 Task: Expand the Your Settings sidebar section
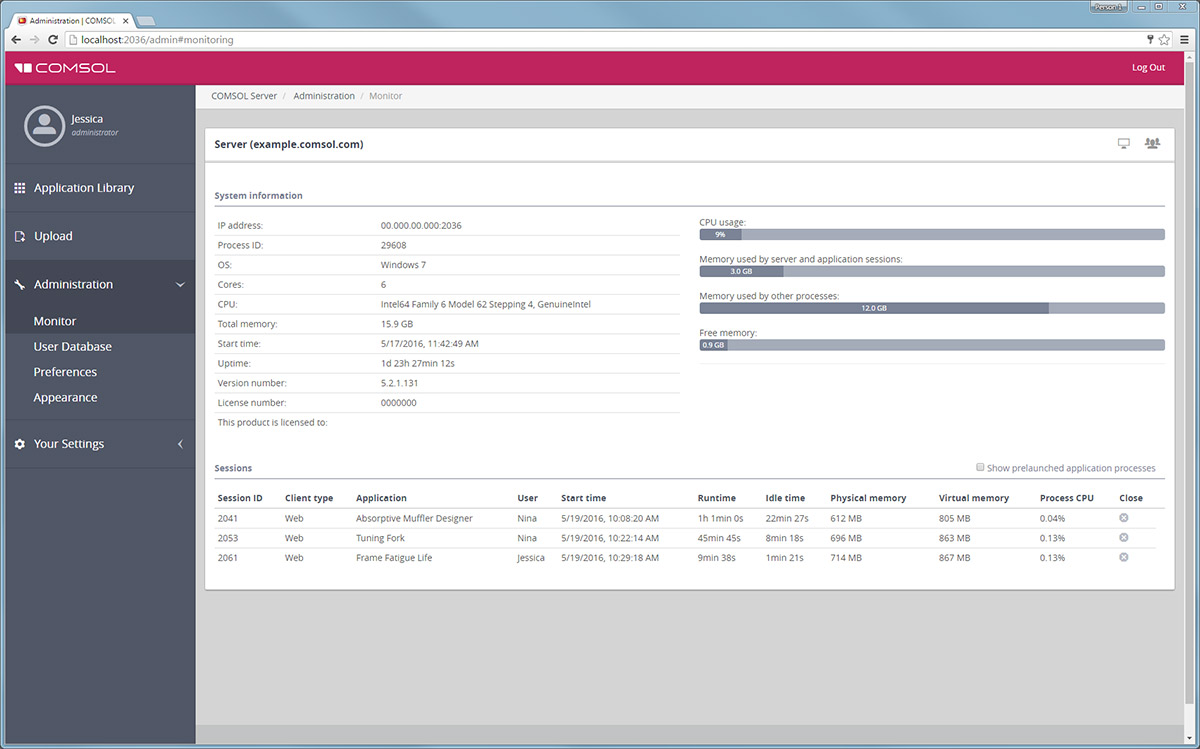[x=180, y=444]
